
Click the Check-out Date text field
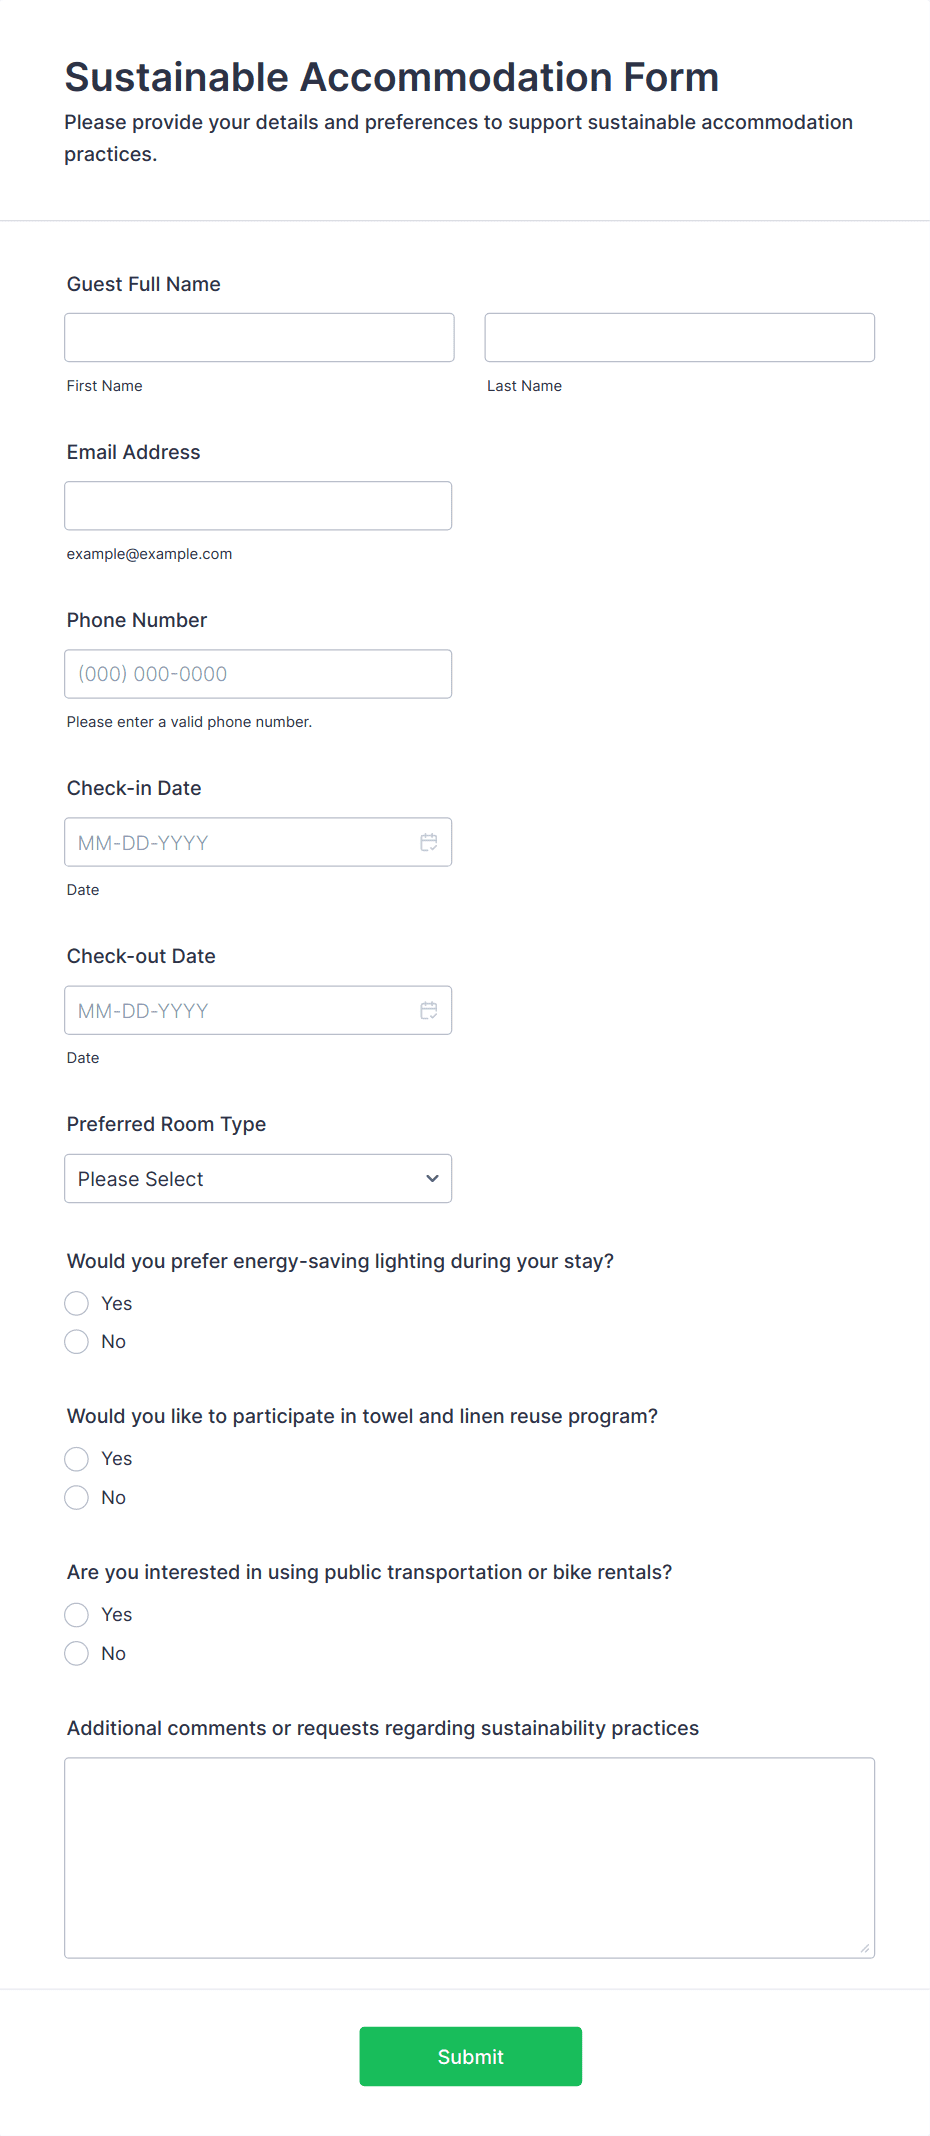(x=240, y=1010)
